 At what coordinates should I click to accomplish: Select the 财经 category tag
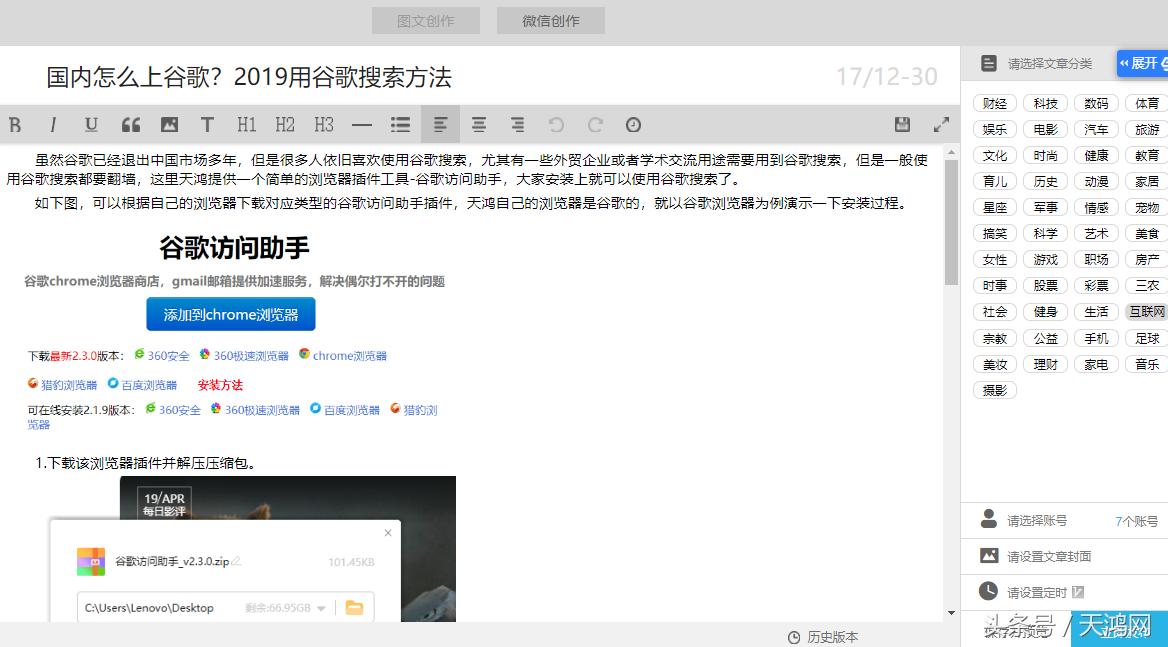point(995,102)
